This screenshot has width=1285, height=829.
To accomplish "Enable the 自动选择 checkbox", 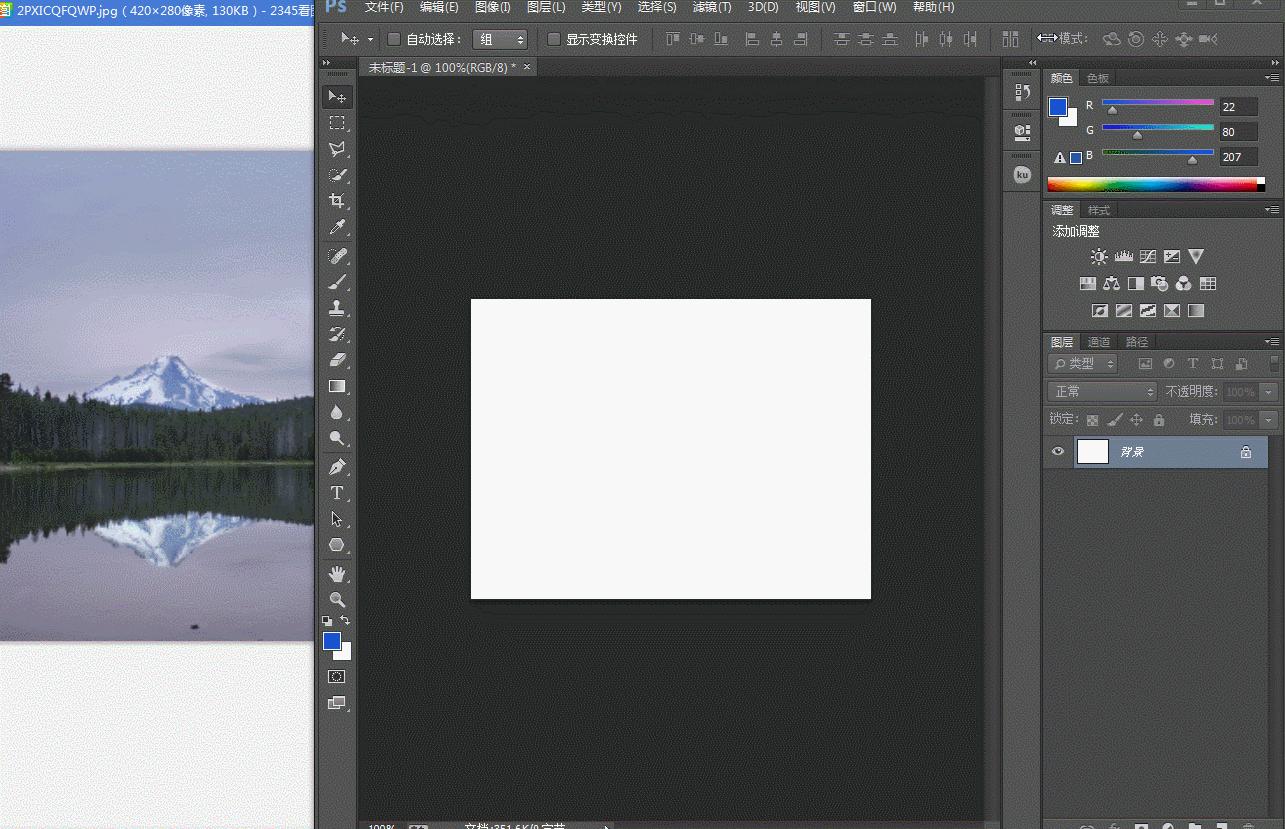I will point(394,39).
